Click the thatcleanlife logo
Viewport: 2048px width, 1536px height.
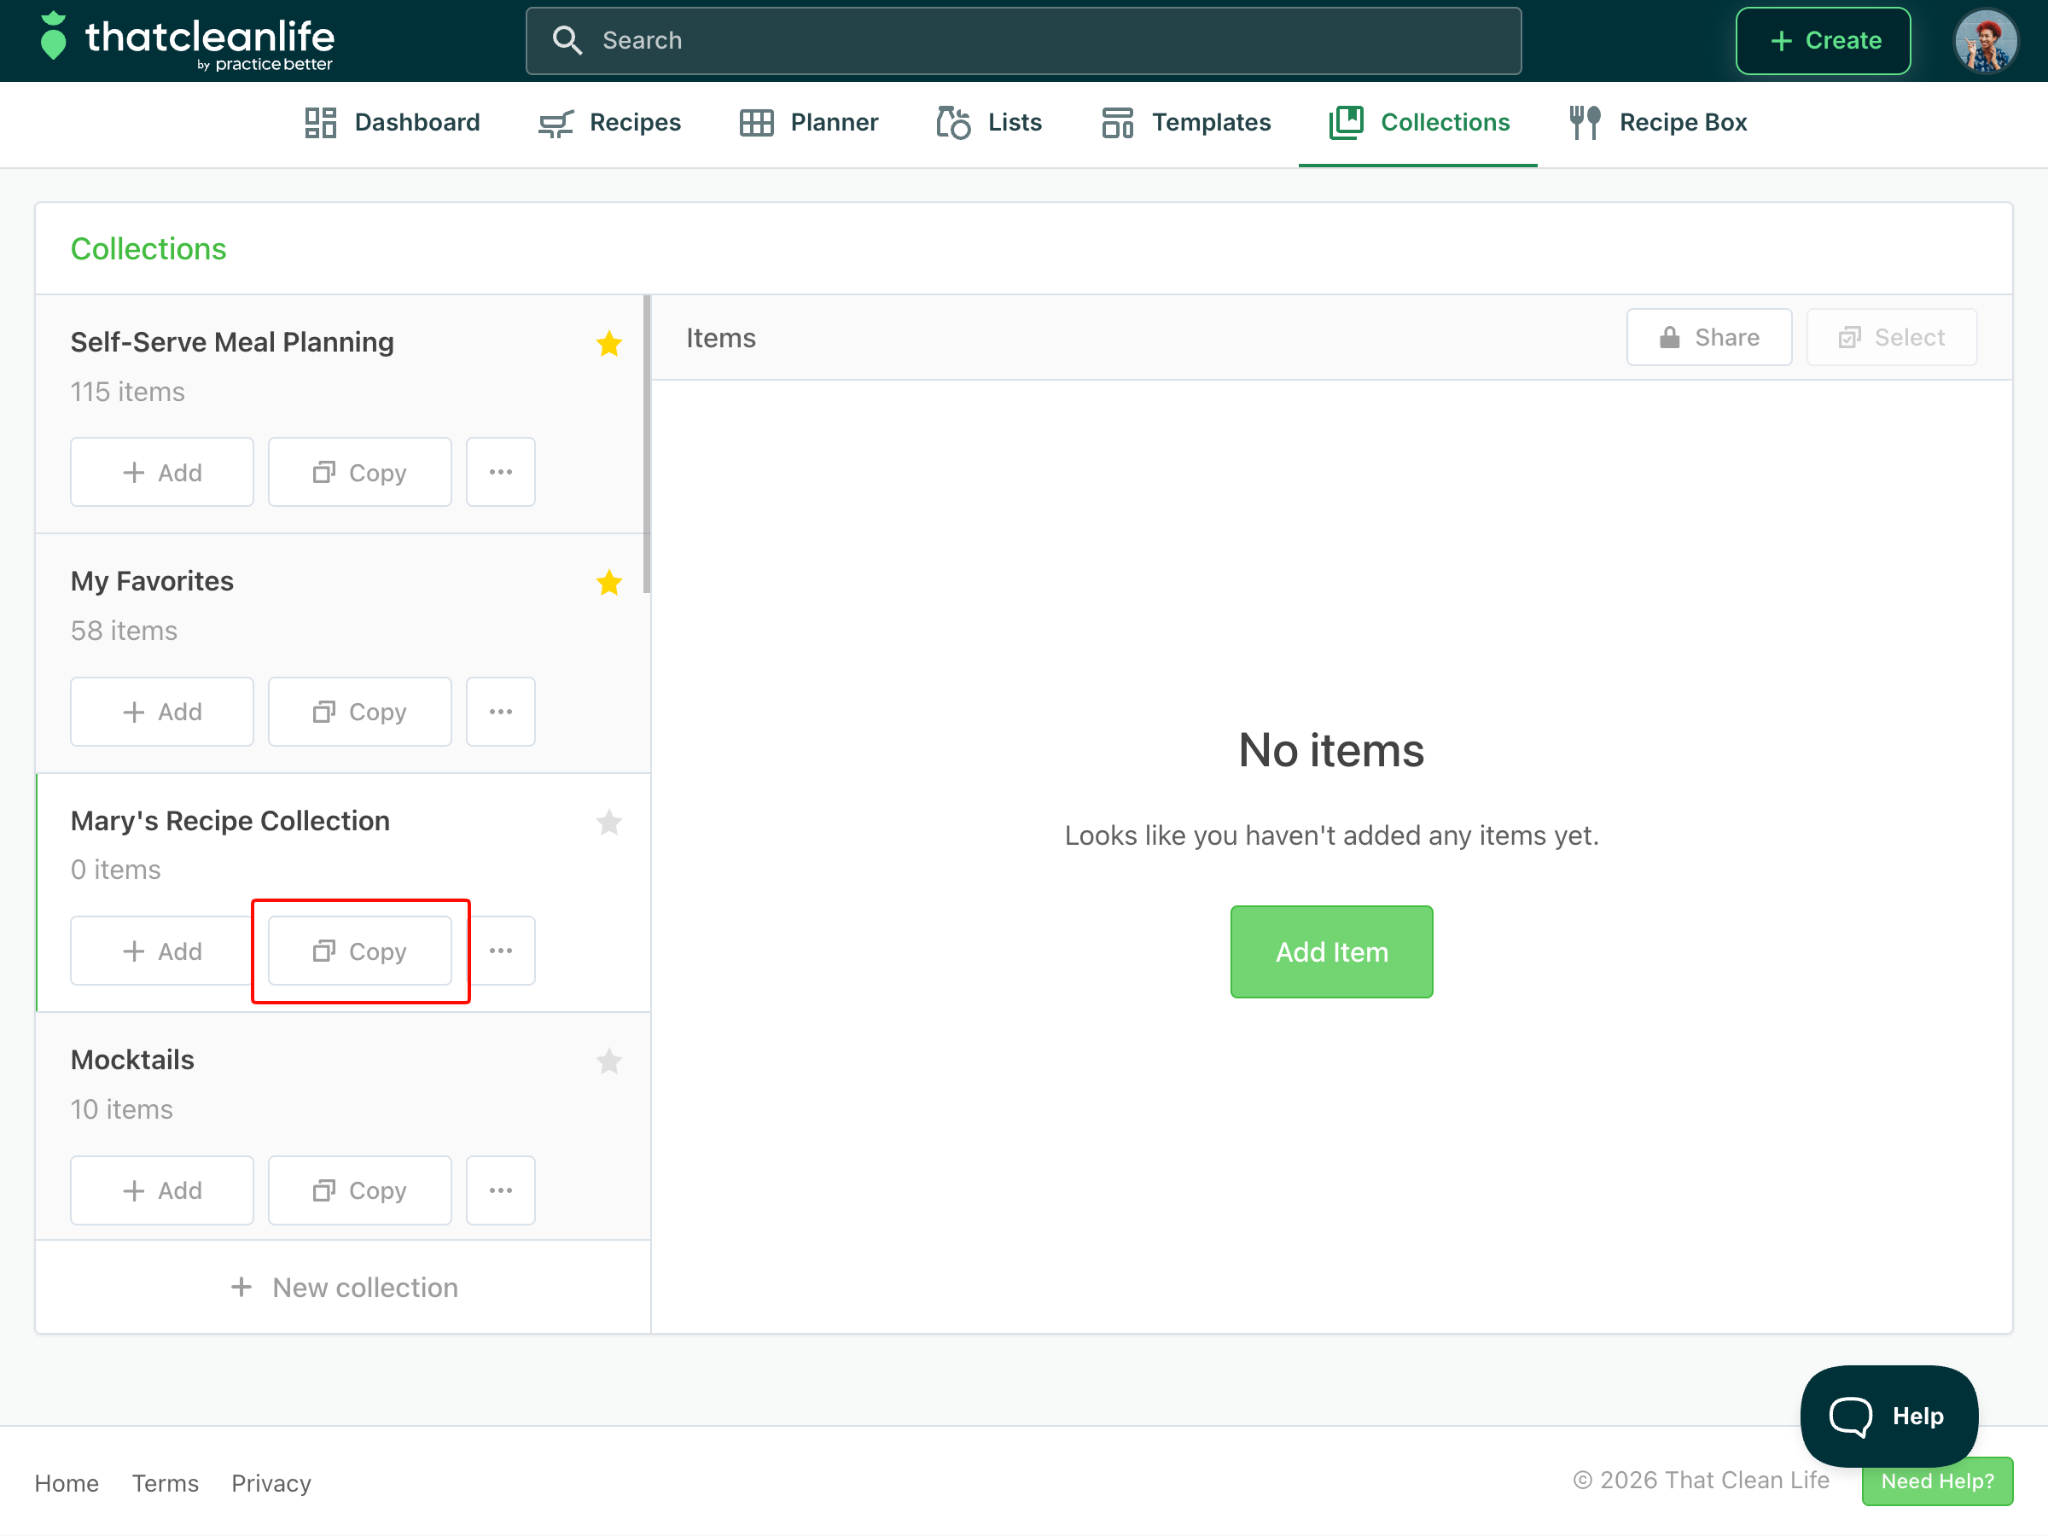click(187, 40)
